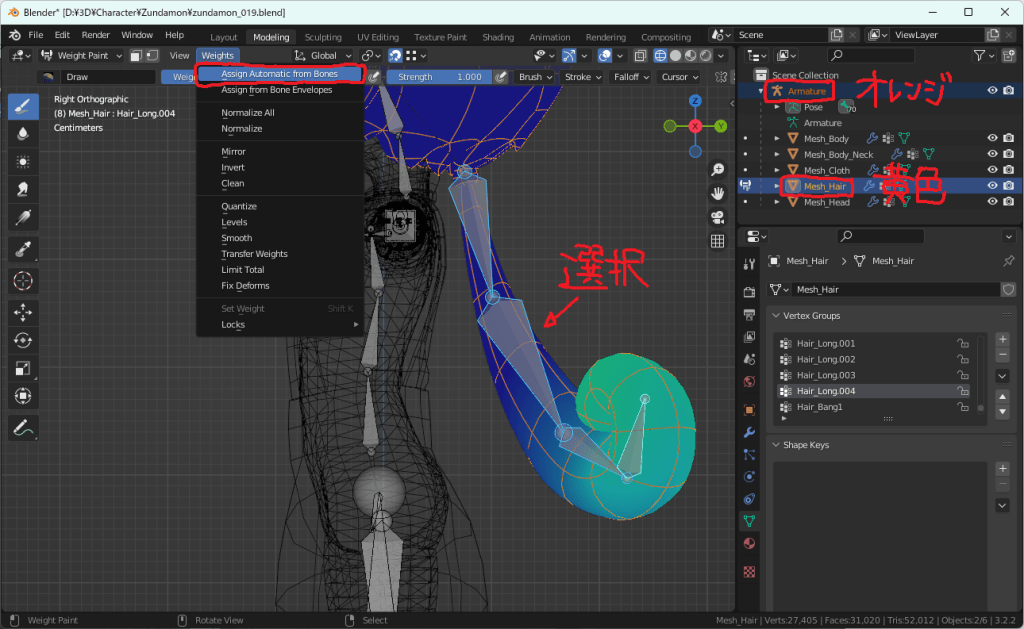Select the Hair_Long.002 vertex group
The height and width of the screenshot is (629, 1024).
click(x=826, y=359)
